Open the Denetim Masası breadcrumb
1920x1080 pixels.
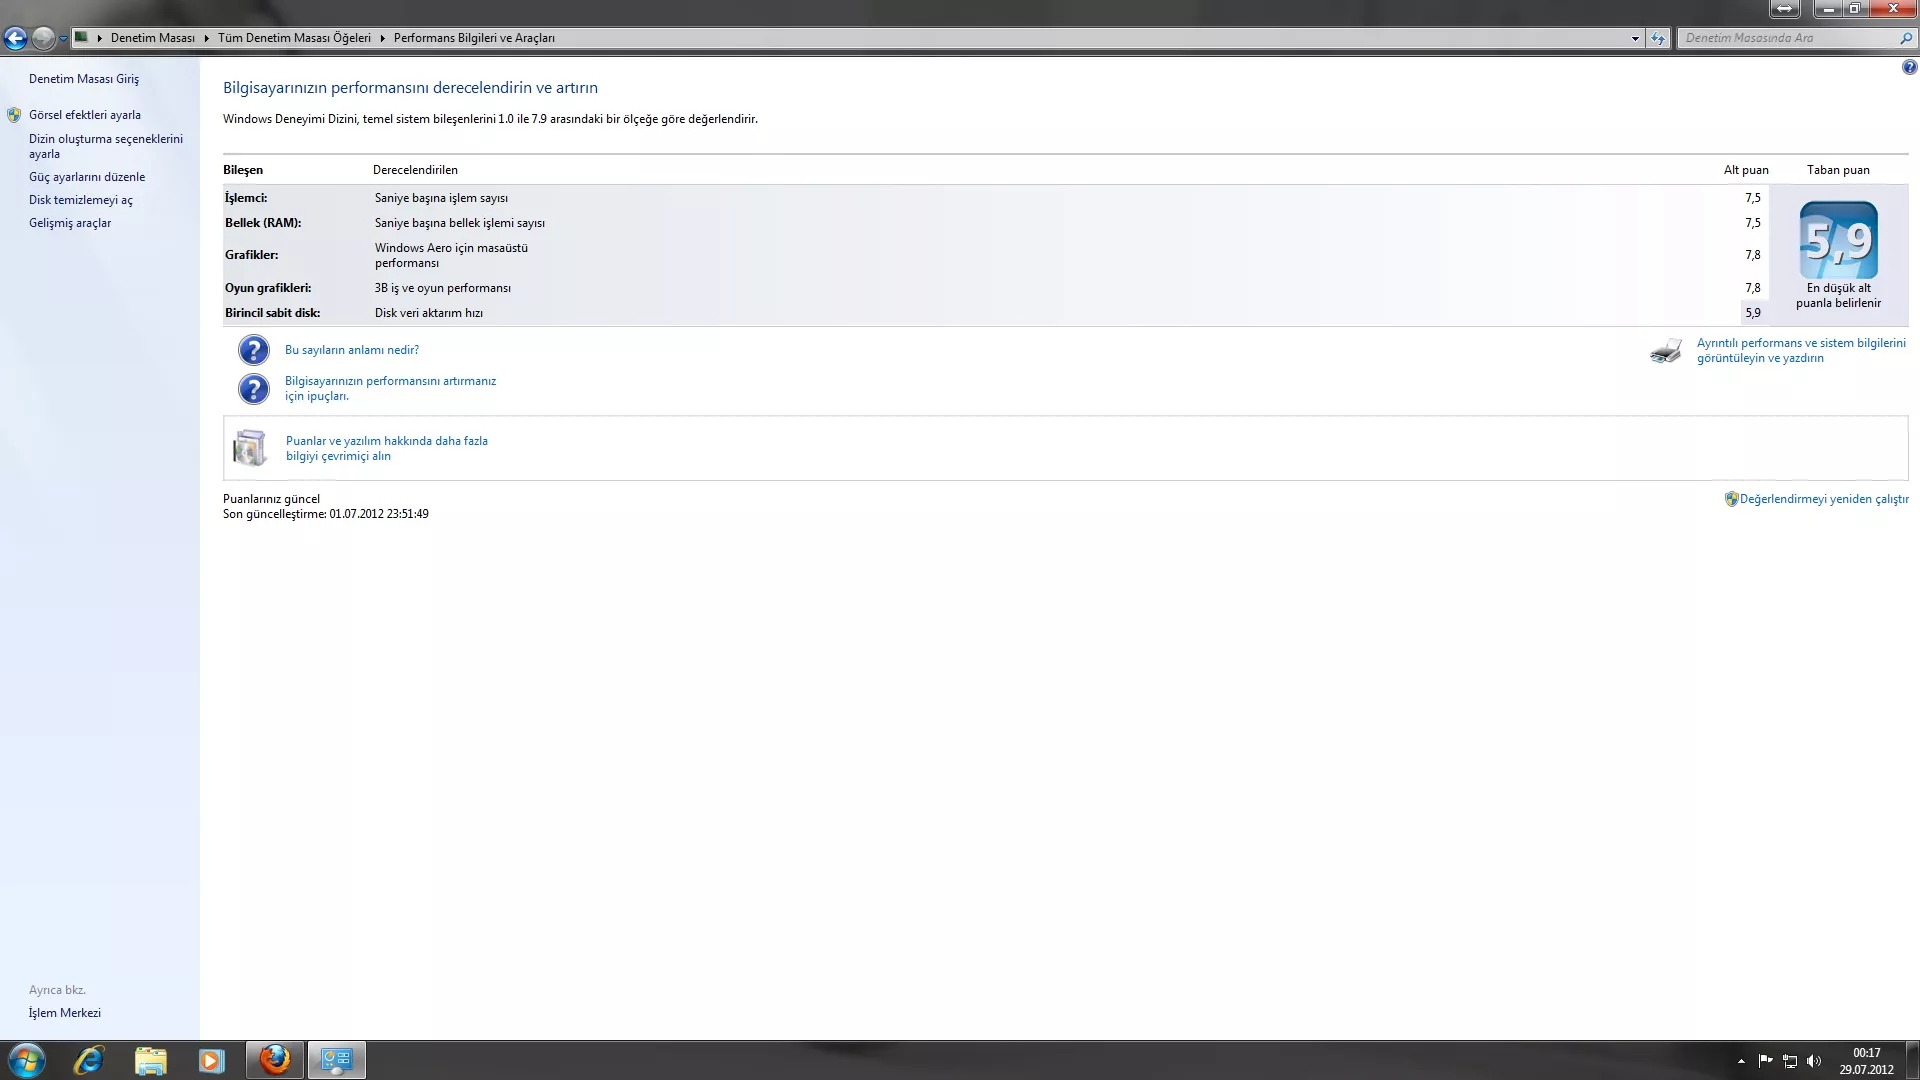click(152, 38)
